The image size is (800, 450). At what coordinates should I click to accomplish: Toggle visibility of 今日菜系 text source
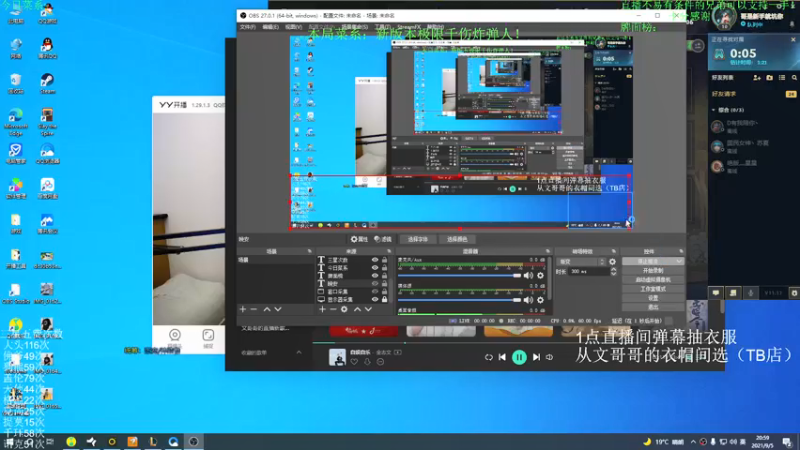click(x=375, y=268)
